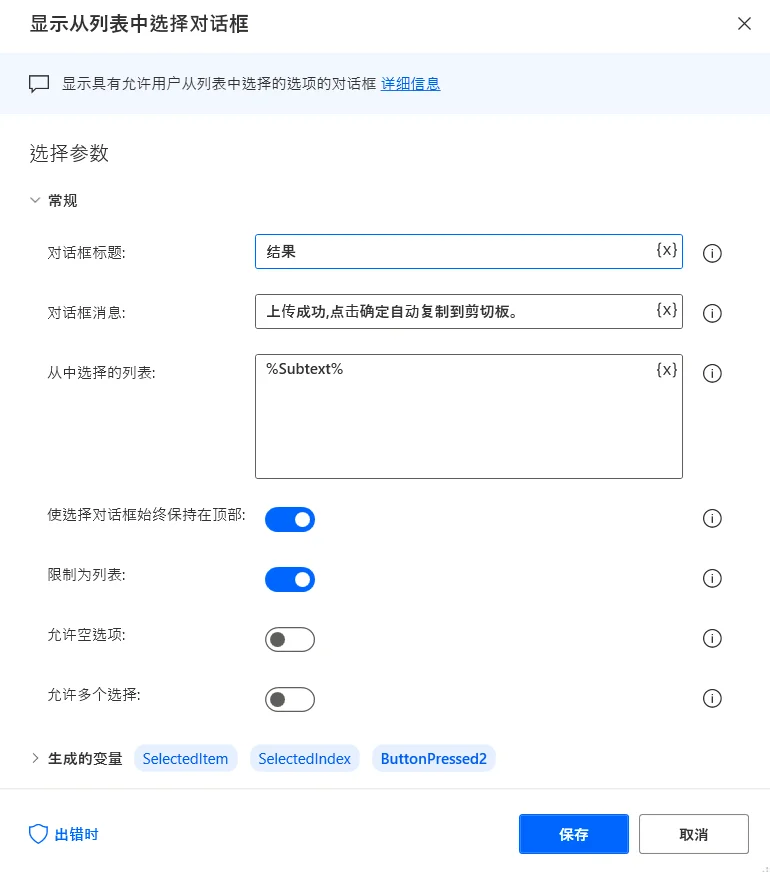Open 出错时 error handling settings
Image resolution: width=770 pixels, height=872 pixels.
pyautogui.click(x=64, y=834)
